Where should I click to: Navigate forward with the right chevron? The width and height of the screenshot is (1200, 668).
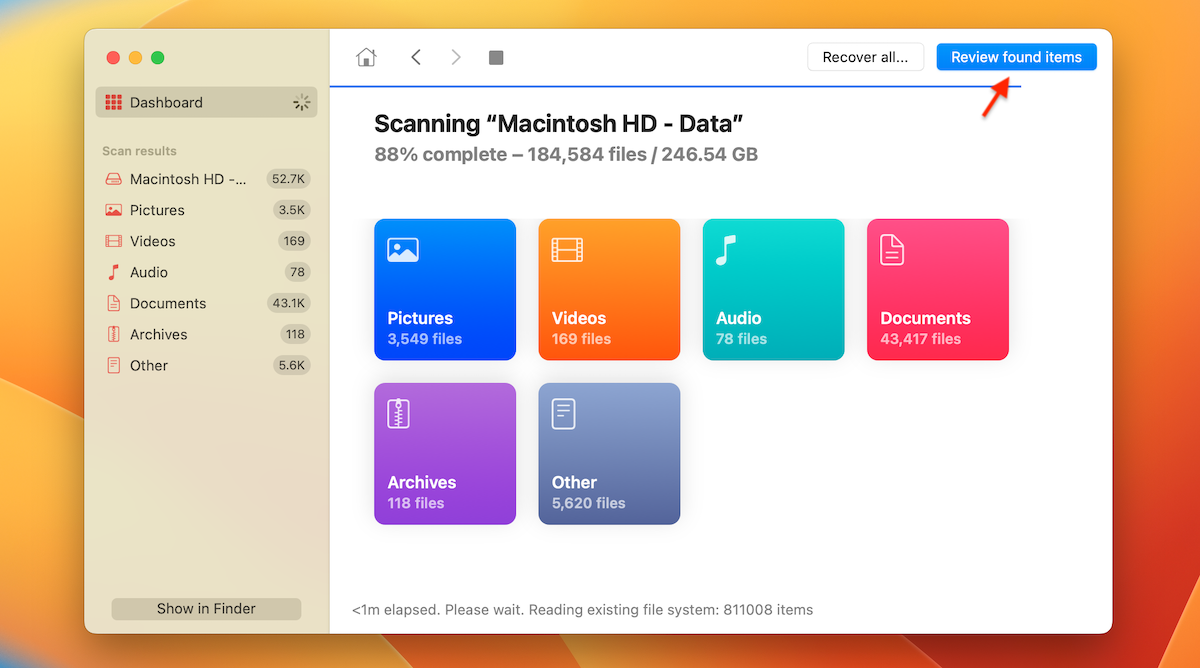tap(456, 57)
